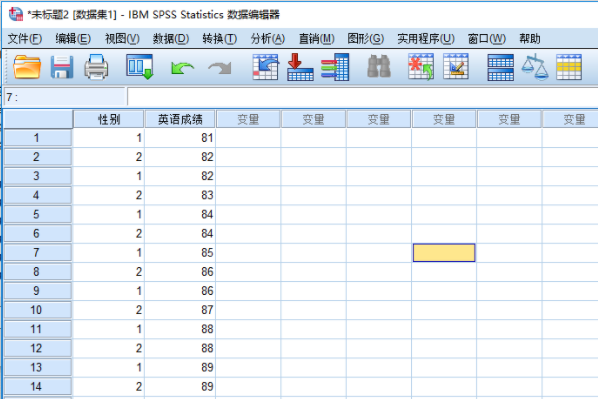Click the SPSS application icon in title bar
The height and width of the screenshot is (399, 598).
point(16,14)
